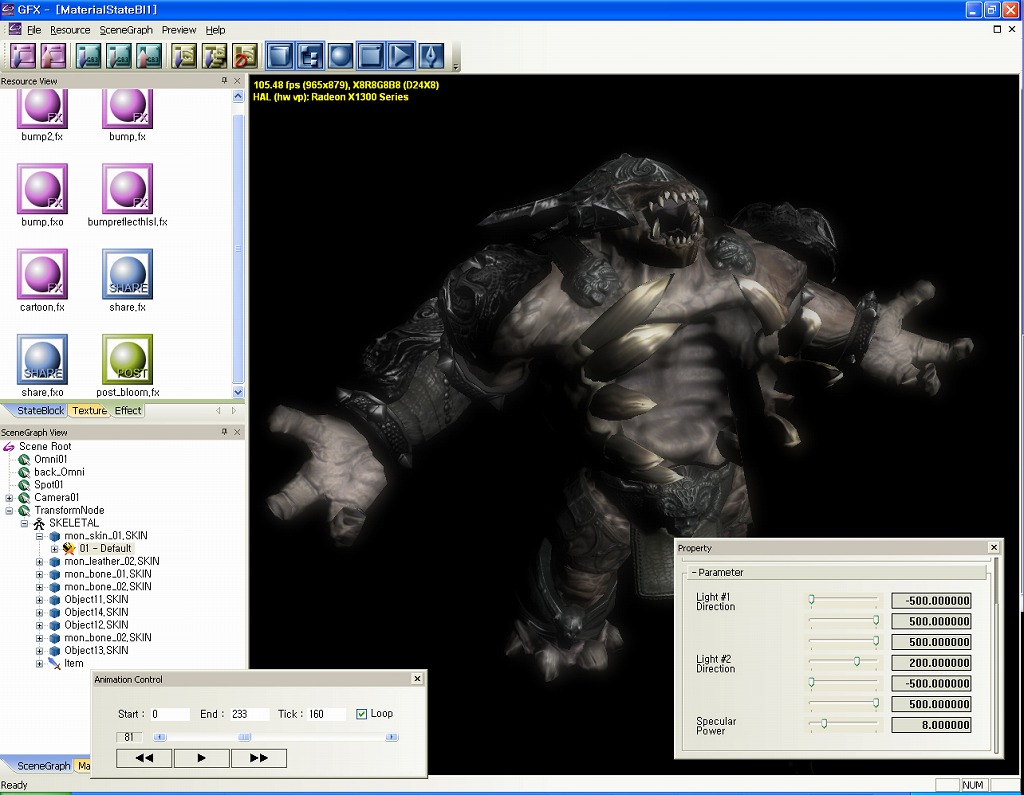
Task: Switch to the StateBlock tab
Action: 40,411
